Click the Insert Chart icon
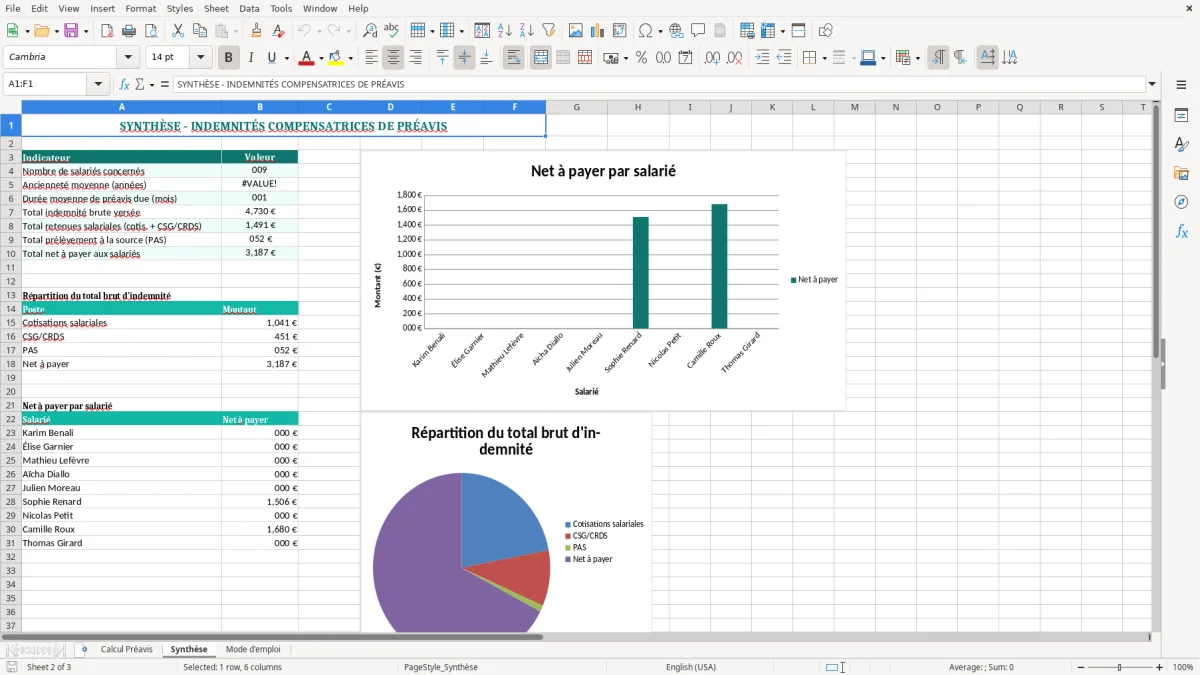1200x675 pixels. (x=598, y=31)
